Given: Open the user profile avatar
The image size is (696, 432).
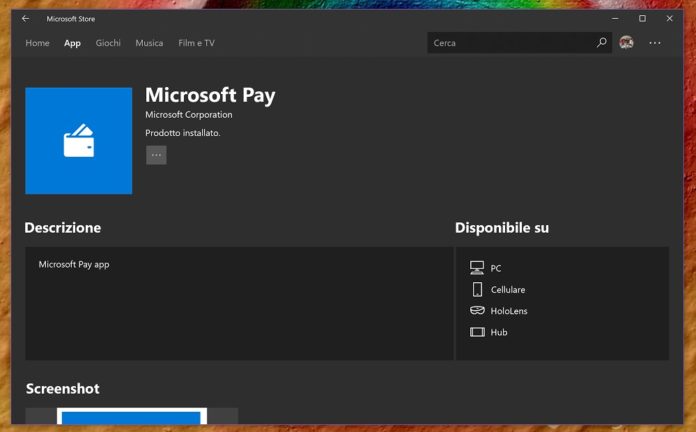Looking at the screenshot, I should coord(626,43).
